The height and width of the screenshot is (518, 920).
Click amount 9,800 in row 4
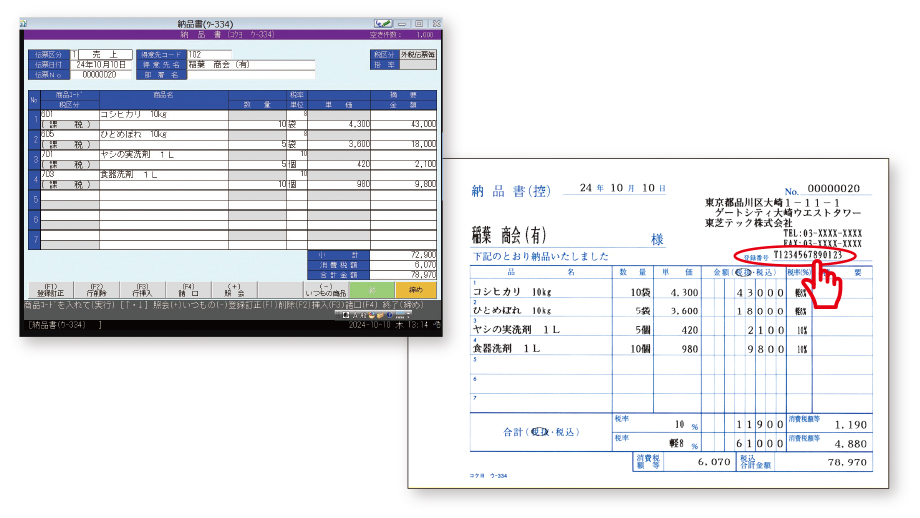point(425,184)
